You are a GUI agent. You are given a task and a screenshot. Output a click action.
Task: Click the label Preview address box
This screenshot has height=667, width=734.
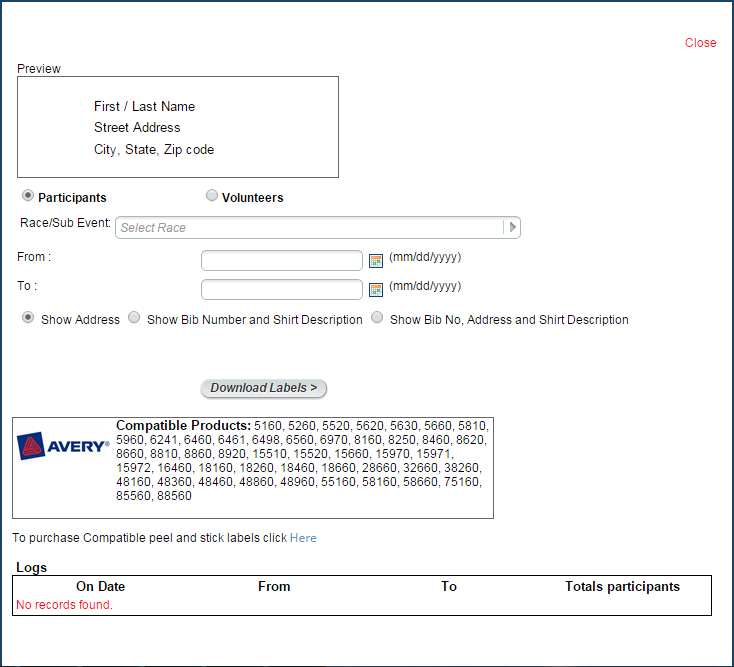coord(178,128)
